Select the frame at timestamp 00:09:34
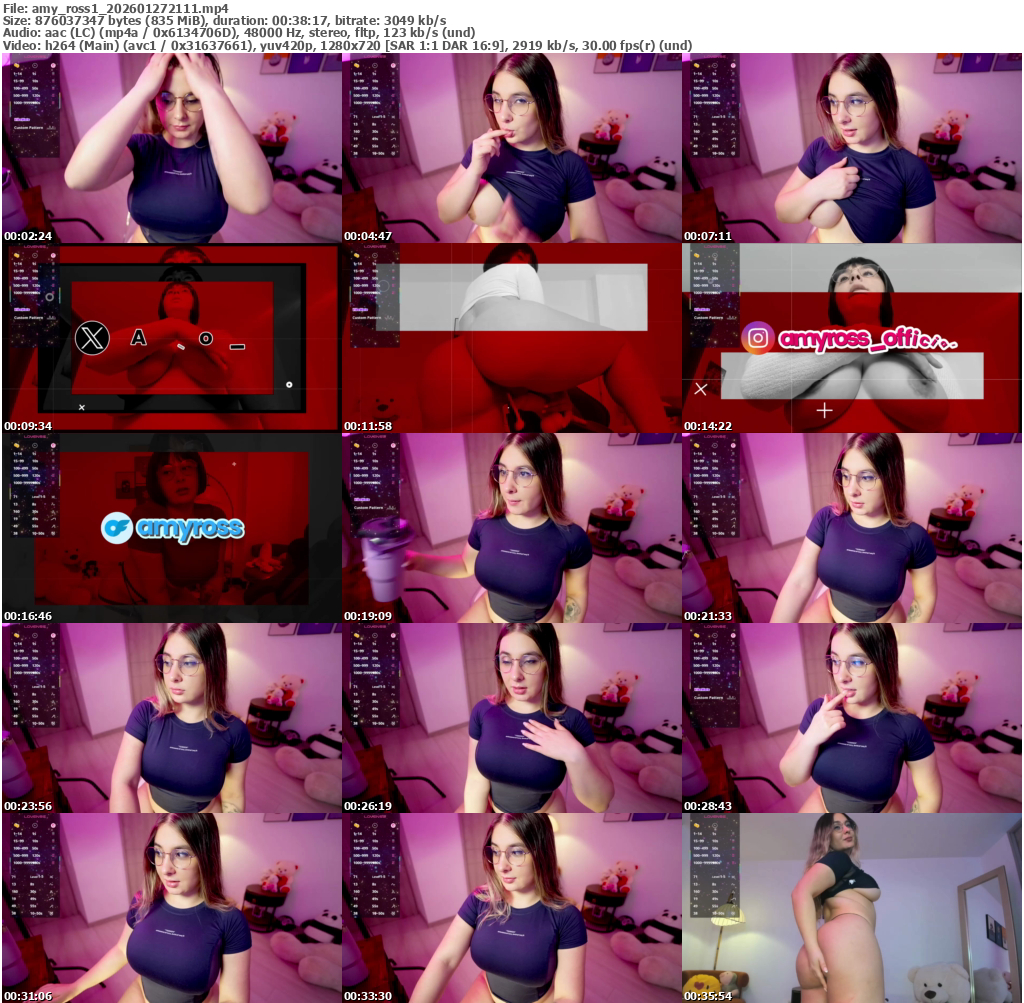Viewport: 1024px width, 1003px height. [171, 338]
